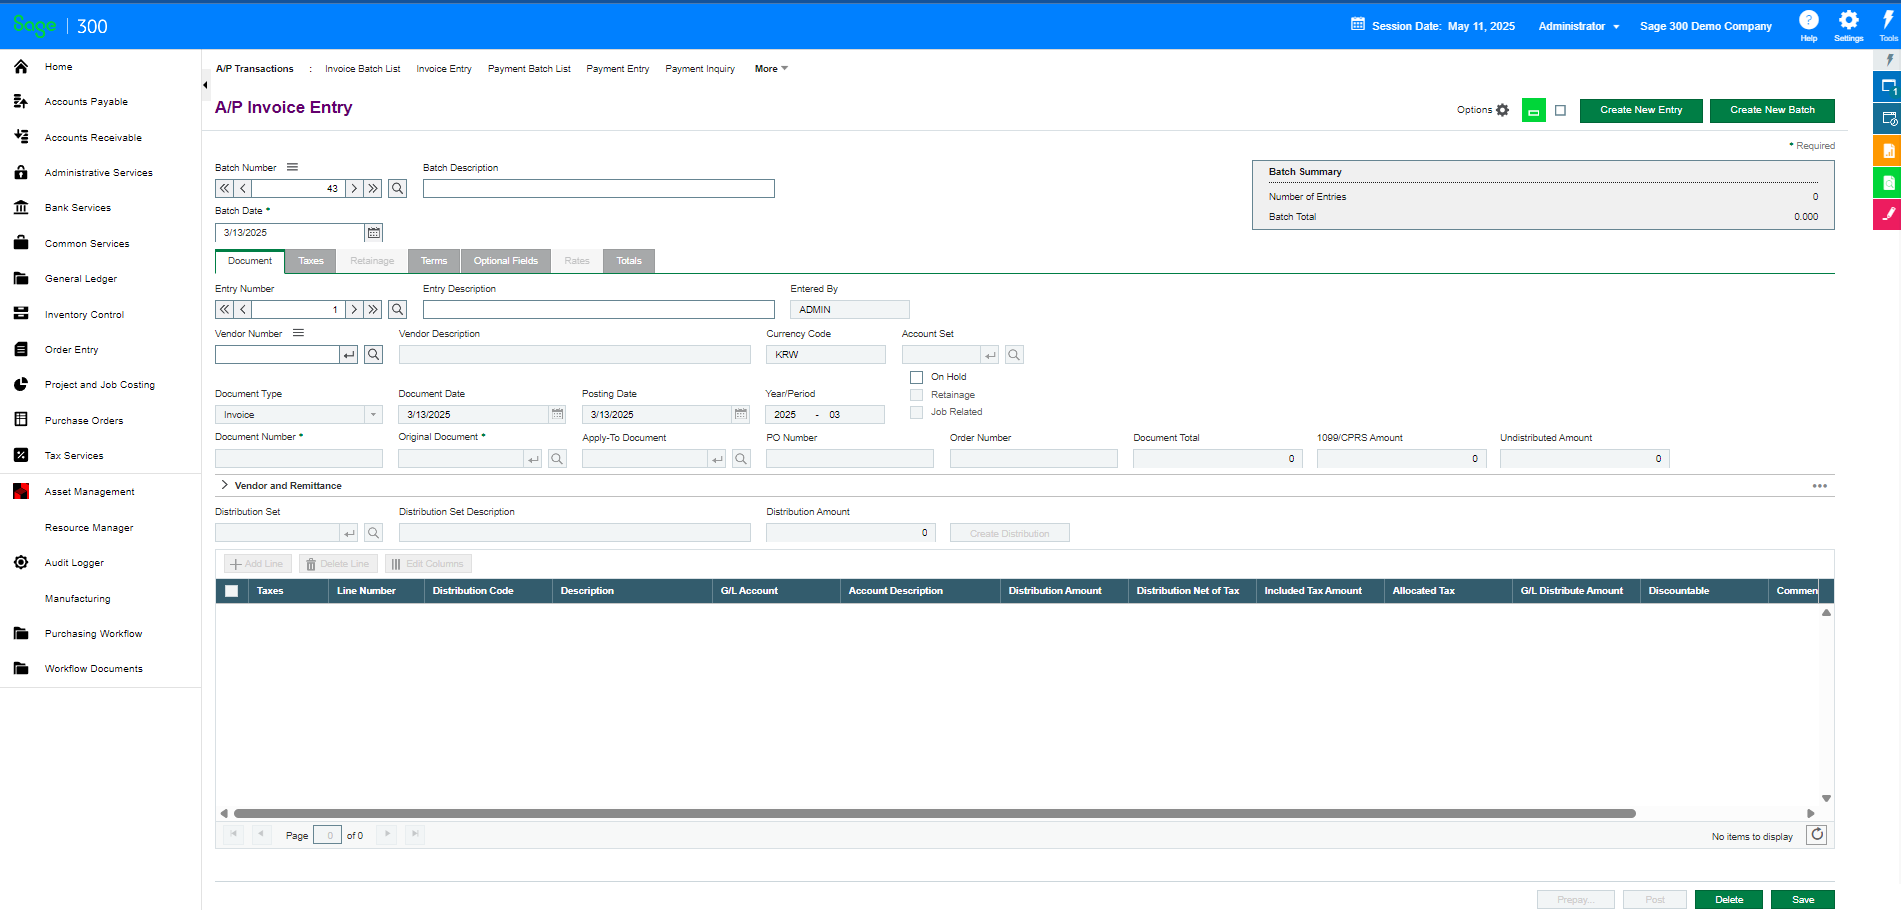
Task: Click the Delete button
Action: click(x=1729, y=899)
